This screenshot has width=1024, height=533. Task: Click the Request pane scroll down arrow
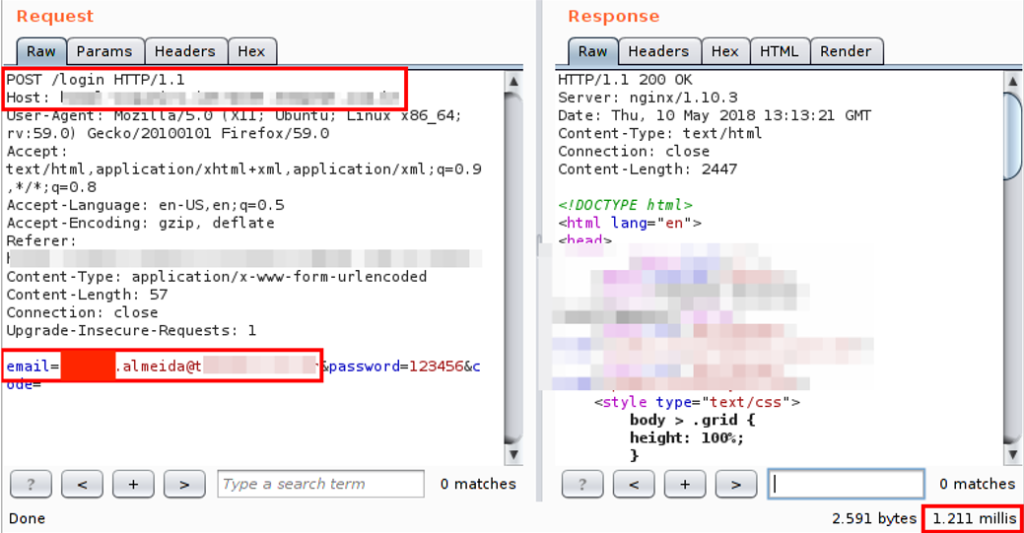(514, 457)
